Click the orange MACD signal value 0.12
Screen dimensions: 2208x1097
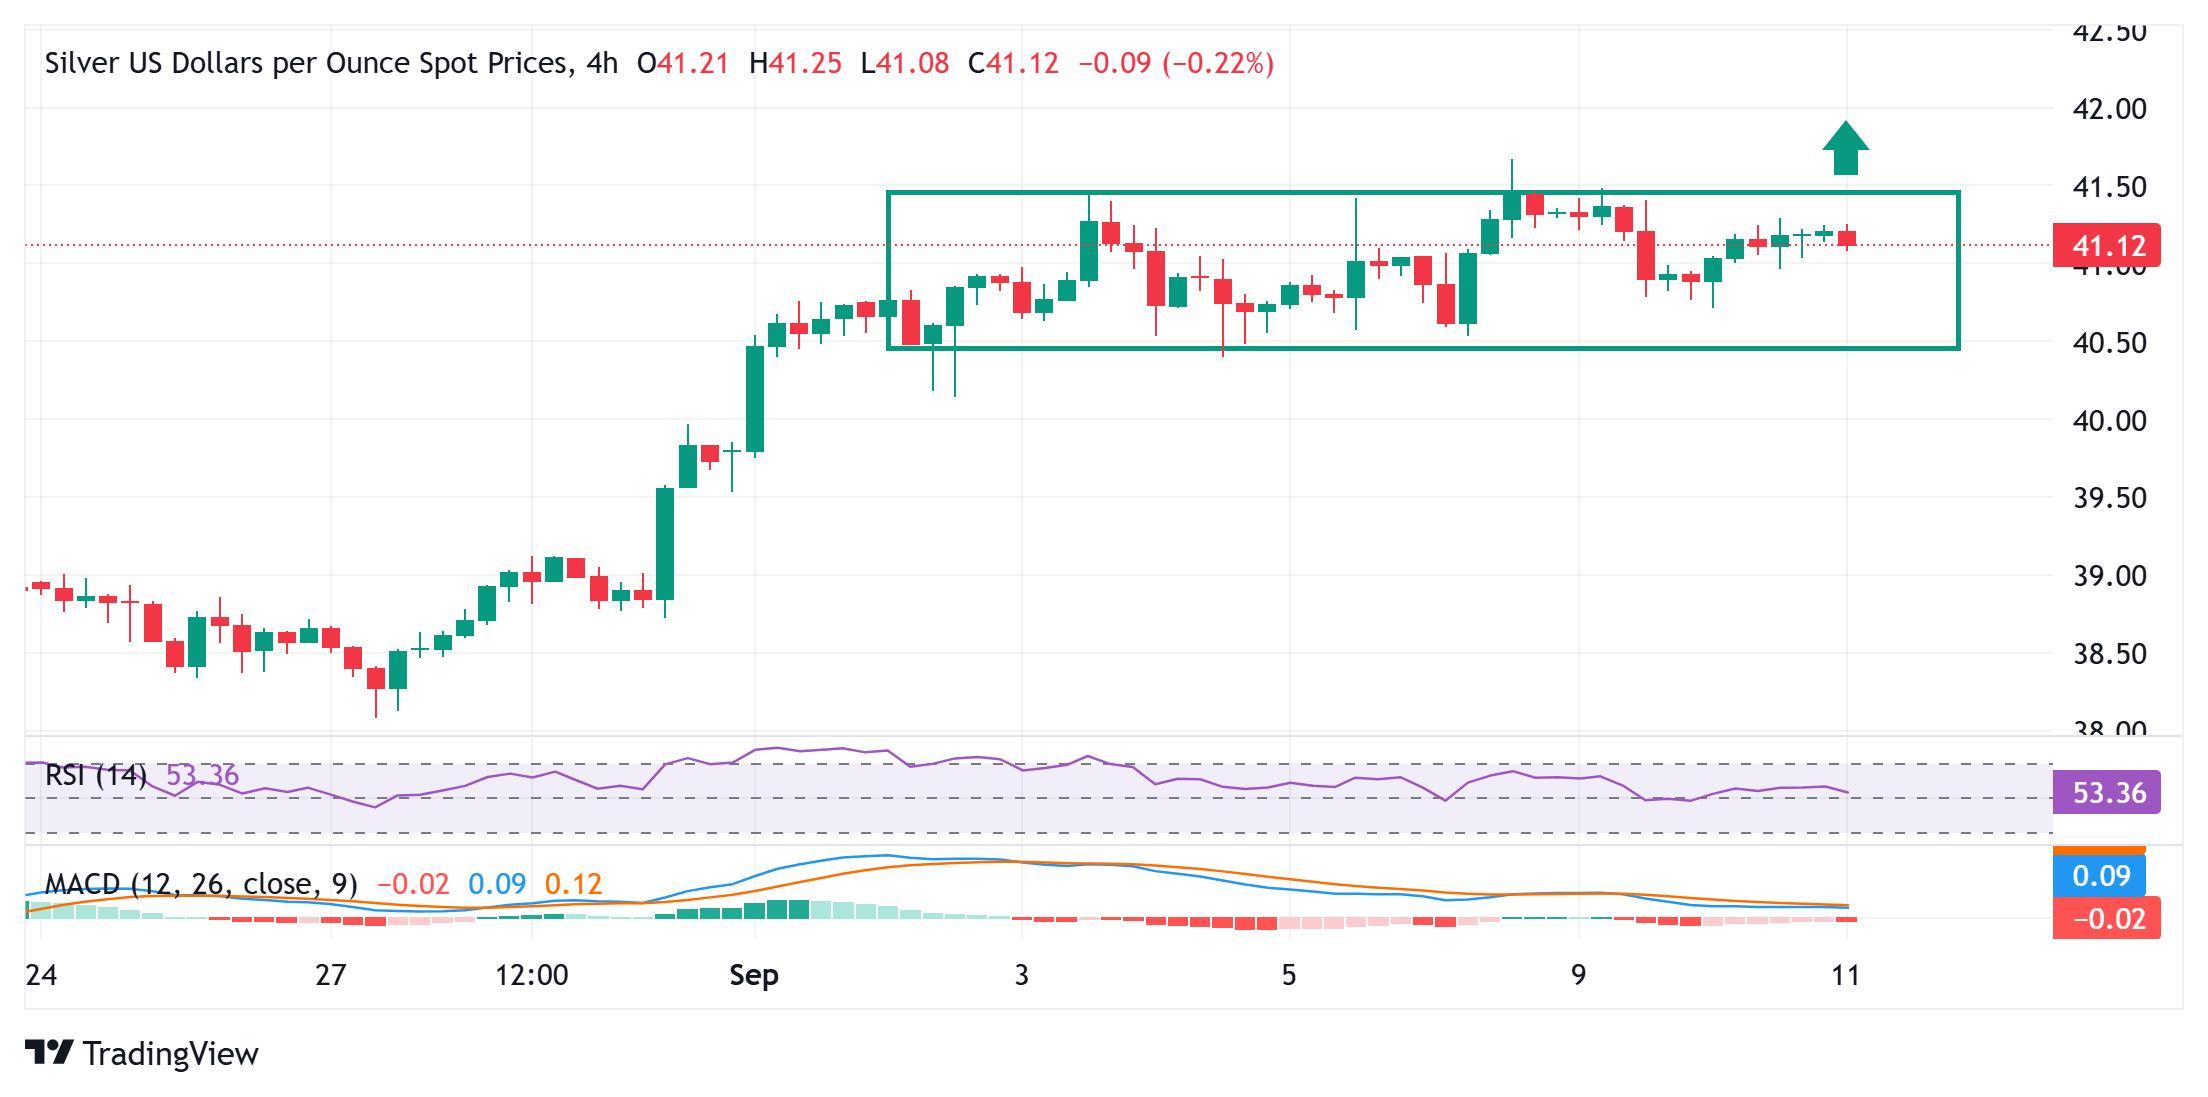[573, 884]
